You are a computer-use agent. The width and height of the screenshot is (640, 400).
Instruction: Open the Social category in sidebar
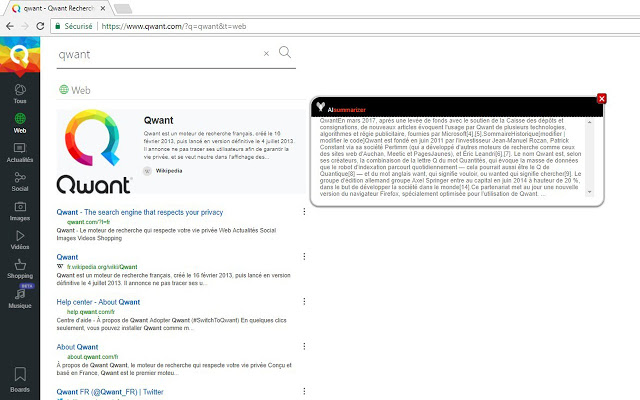[x=20, y=182]
